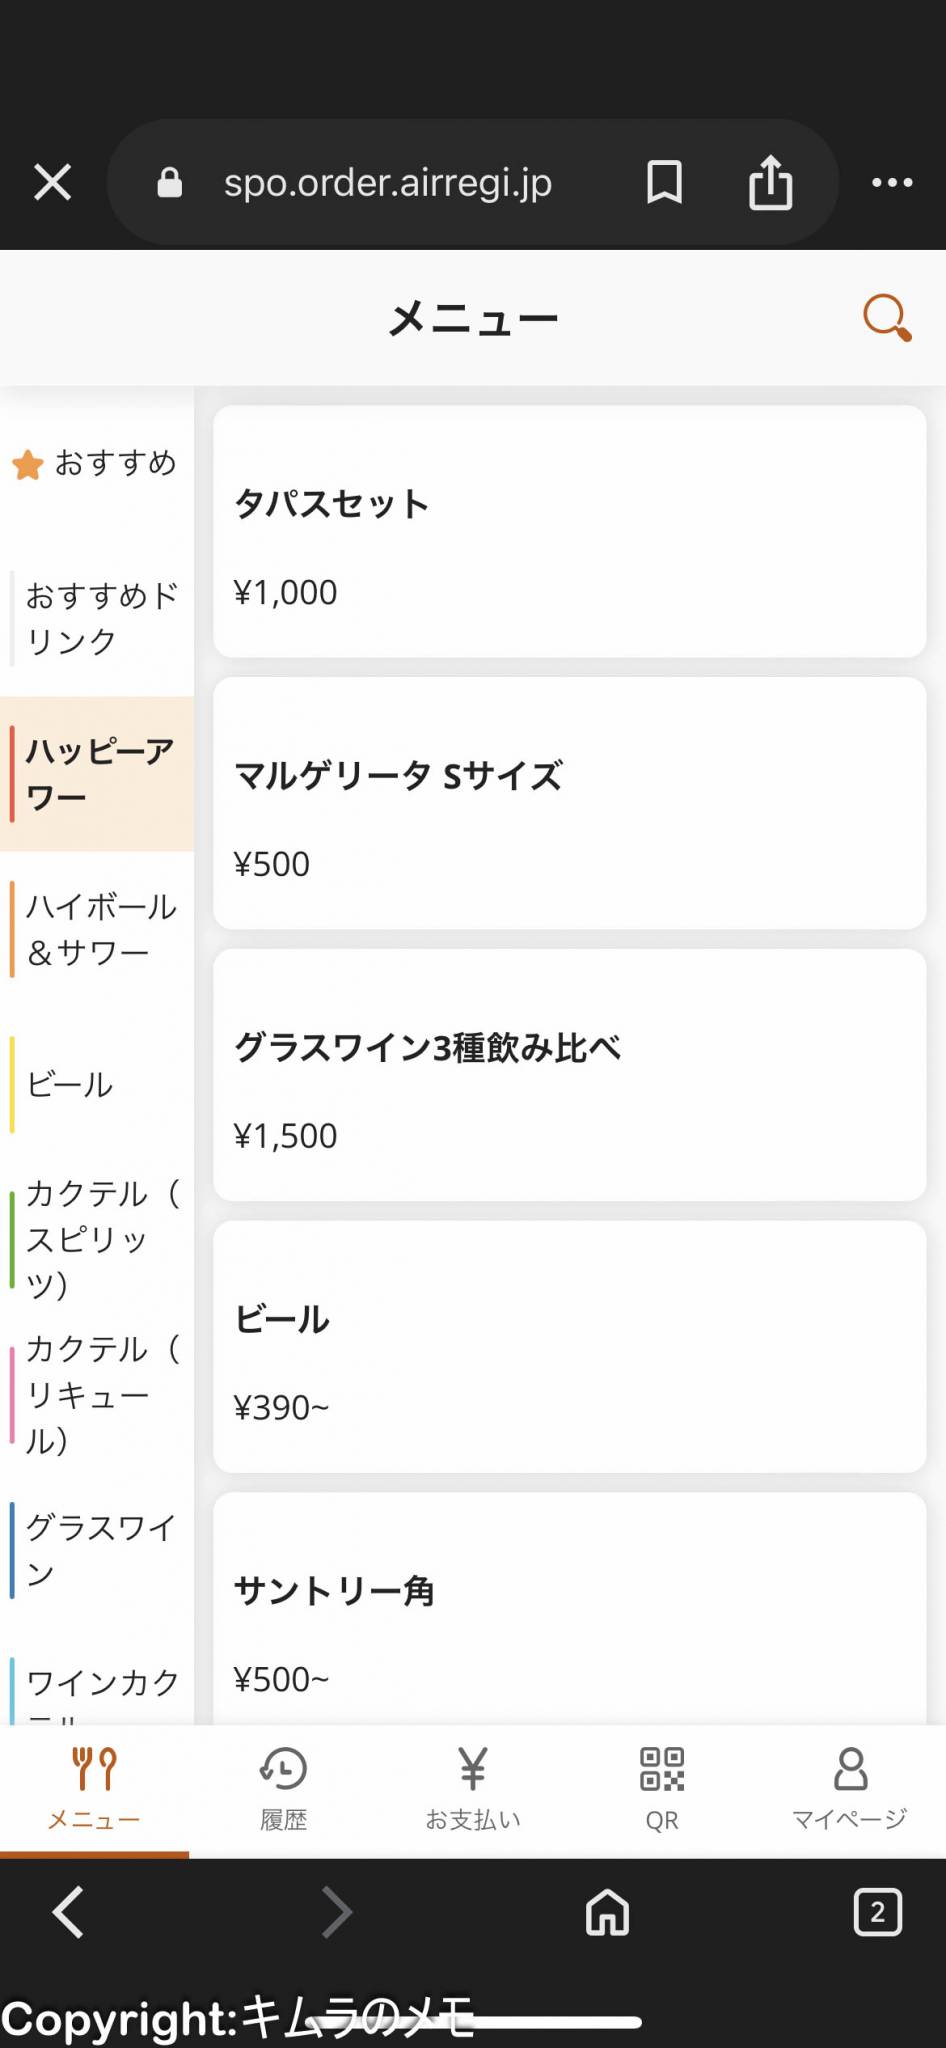
Task: Go back with browser back arrow
Action: (x=68, y=1913)
